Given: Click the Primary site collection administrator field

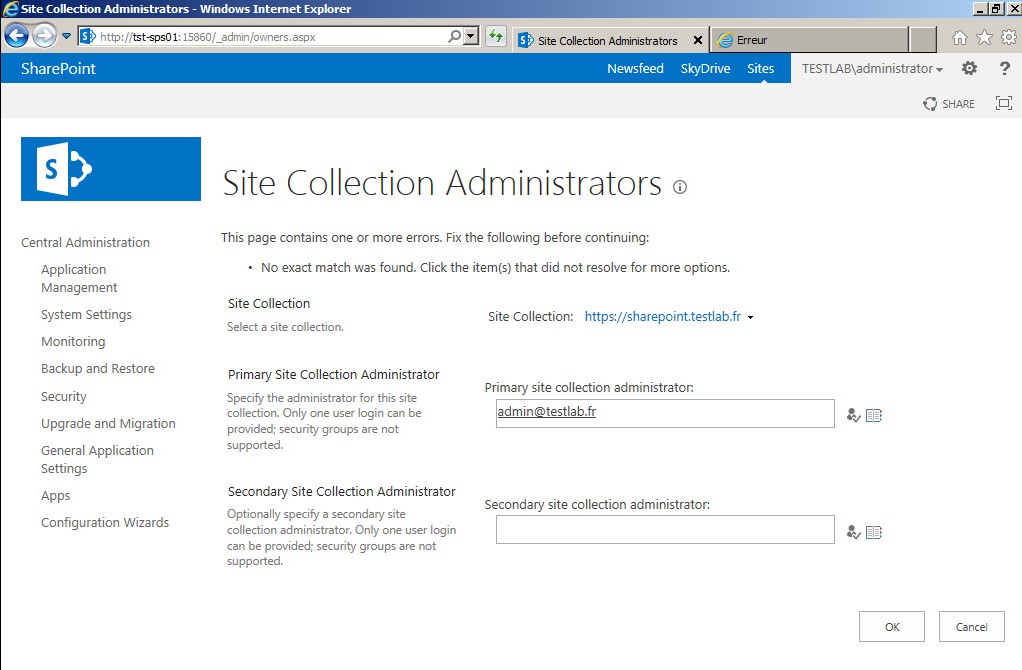Looking at the screenshot, I should (x=665, y=413).
